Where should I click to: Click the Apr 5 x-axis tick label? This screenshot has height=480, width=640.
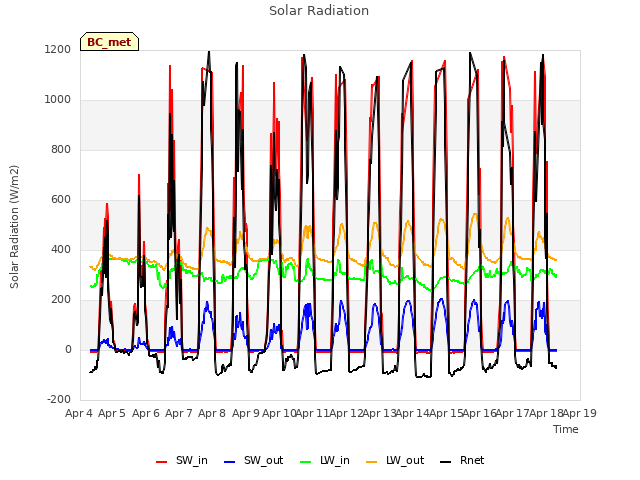[112, 413]
